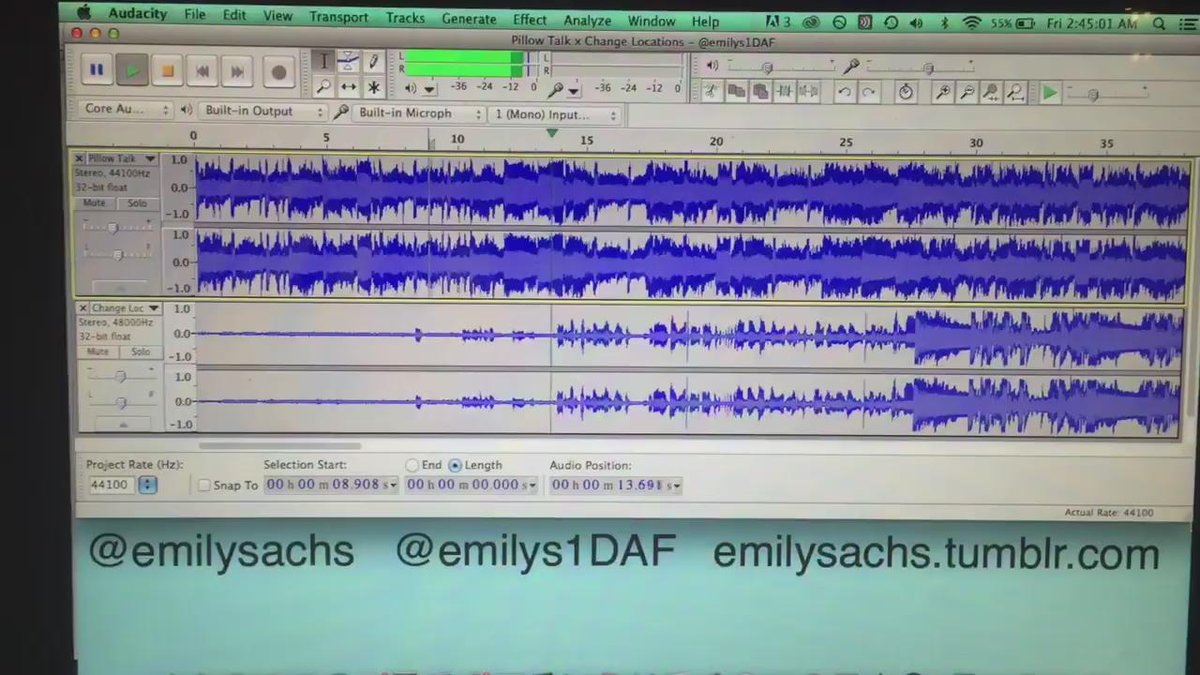Open the Change Loc track menu
This screenshot has width=1200, height=675.
(124, 308)
